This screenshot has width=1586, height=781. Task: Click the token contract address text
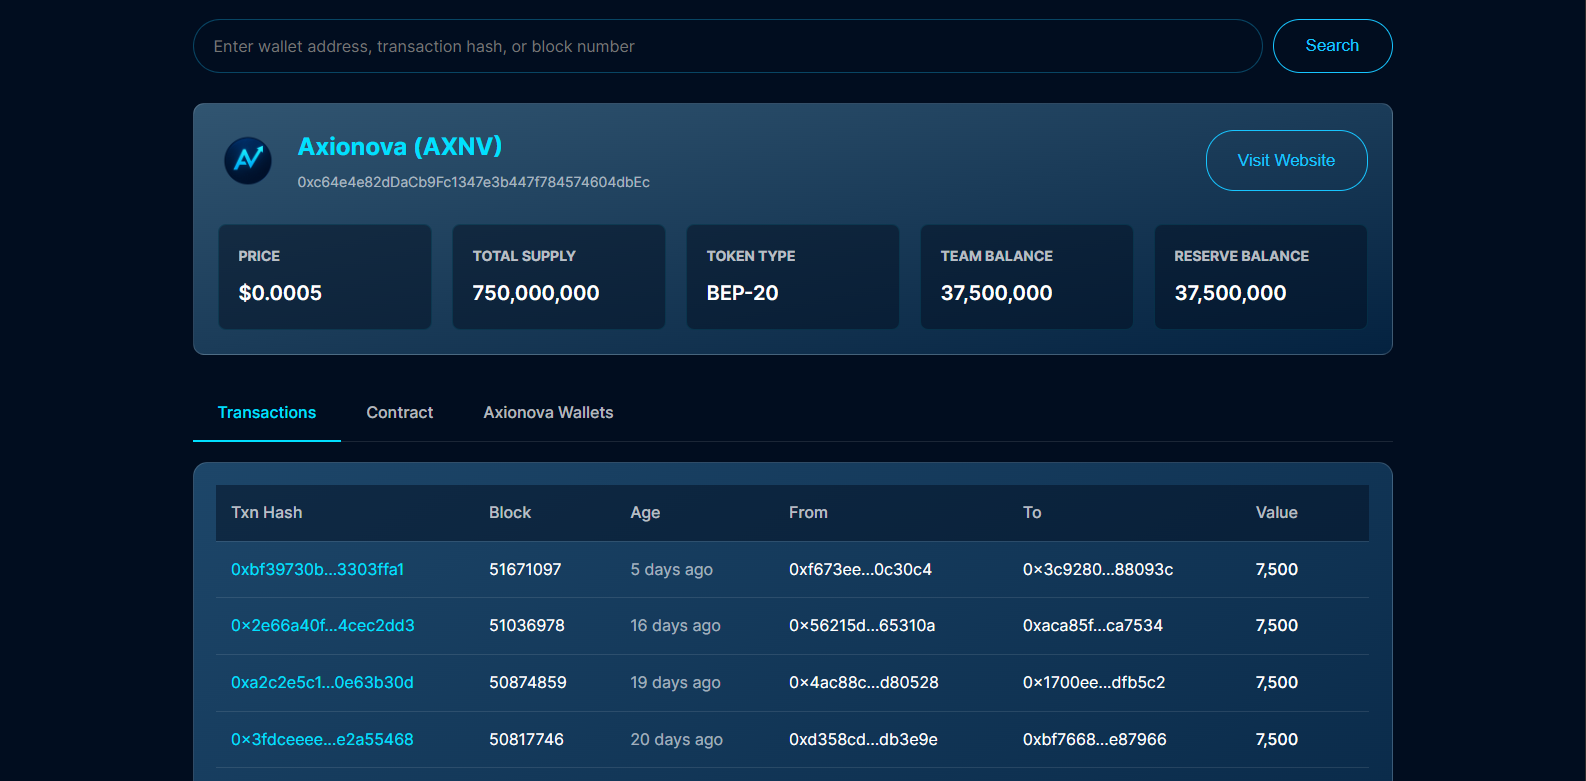click(473, 182)
